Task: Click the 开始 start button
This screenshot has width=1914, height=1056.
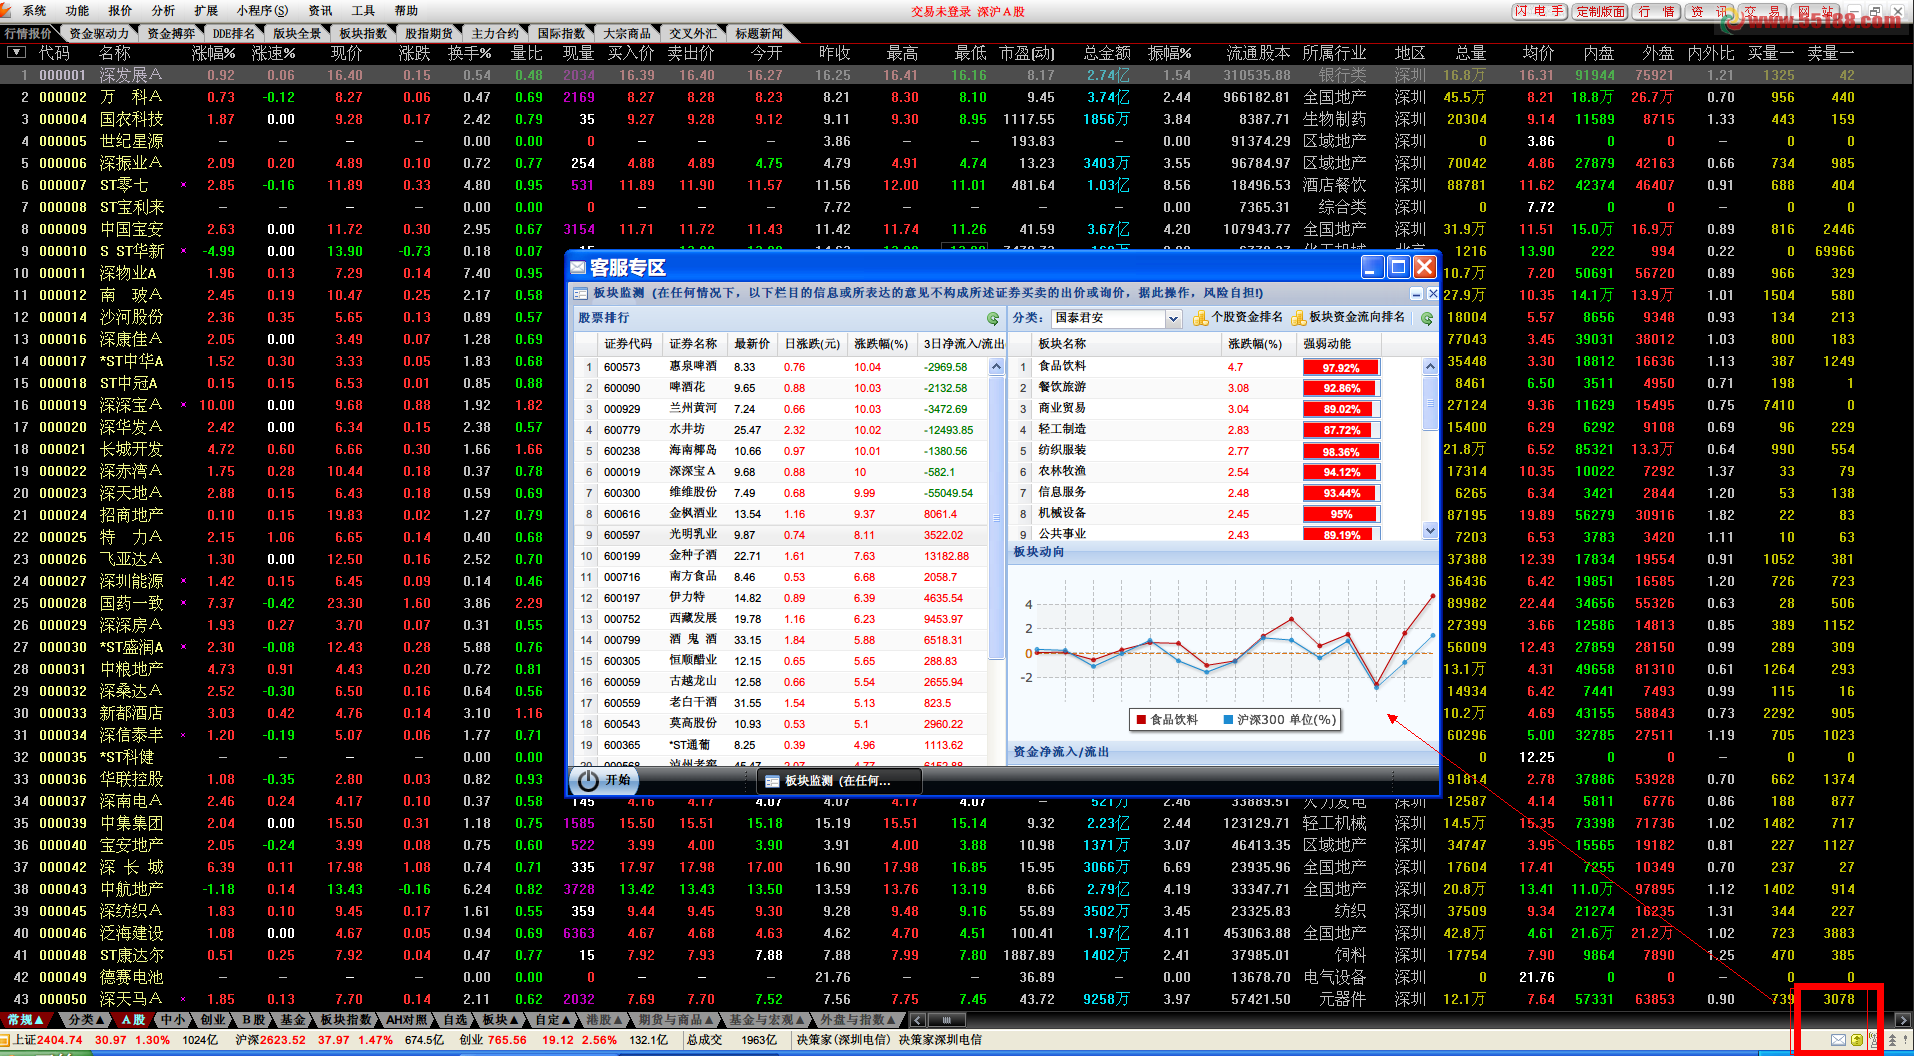Action: (605, 780)
